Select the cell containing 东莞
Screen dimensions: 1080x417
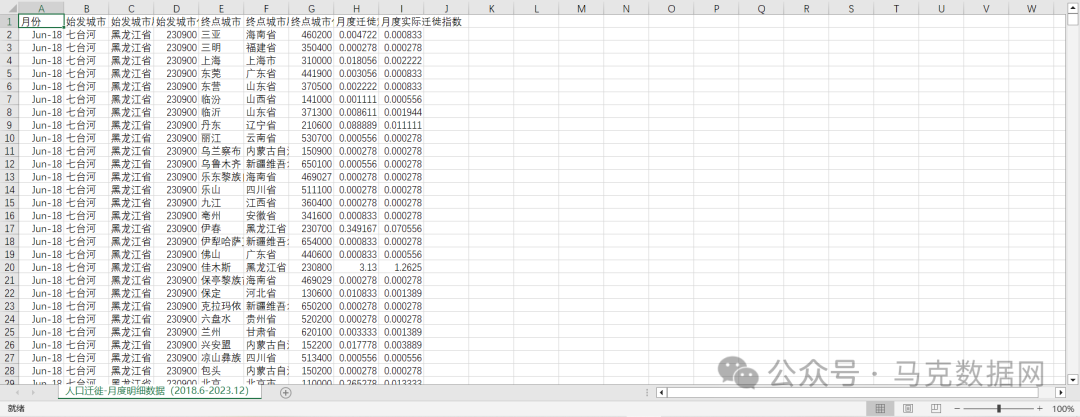tap(221, 73)
